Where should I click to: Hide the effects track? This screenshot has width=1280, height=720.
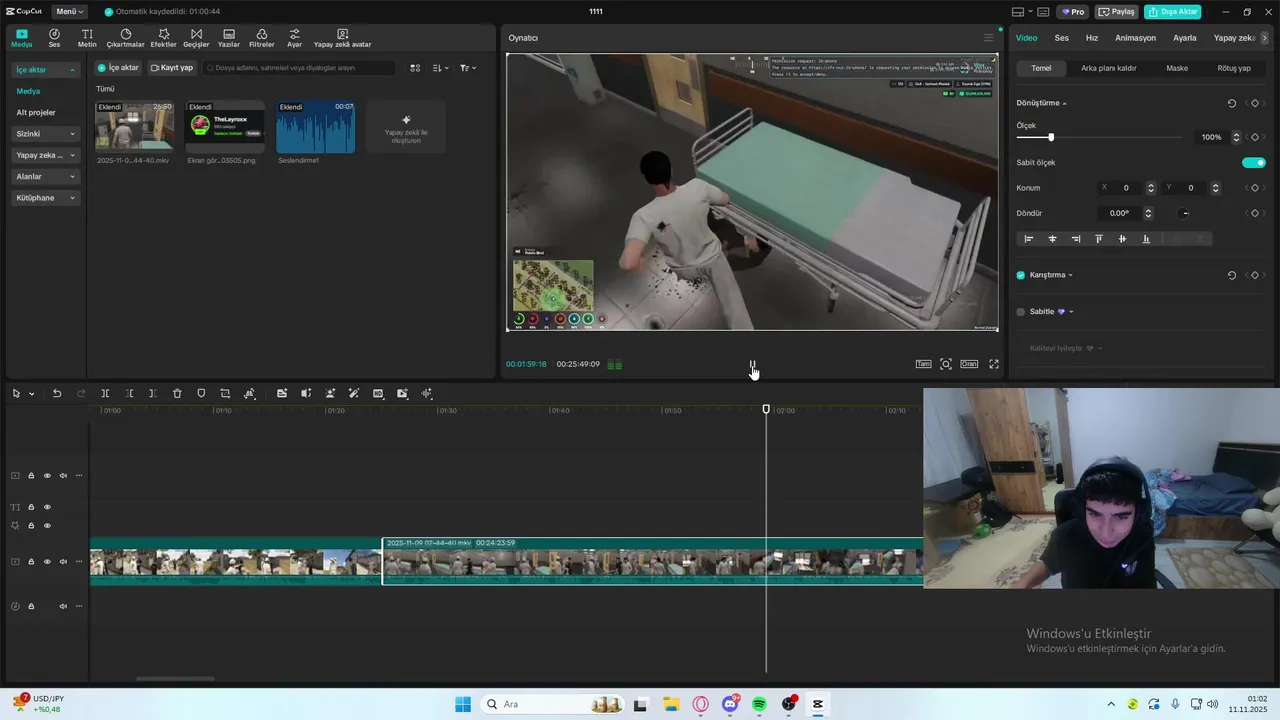coord(47,526)
